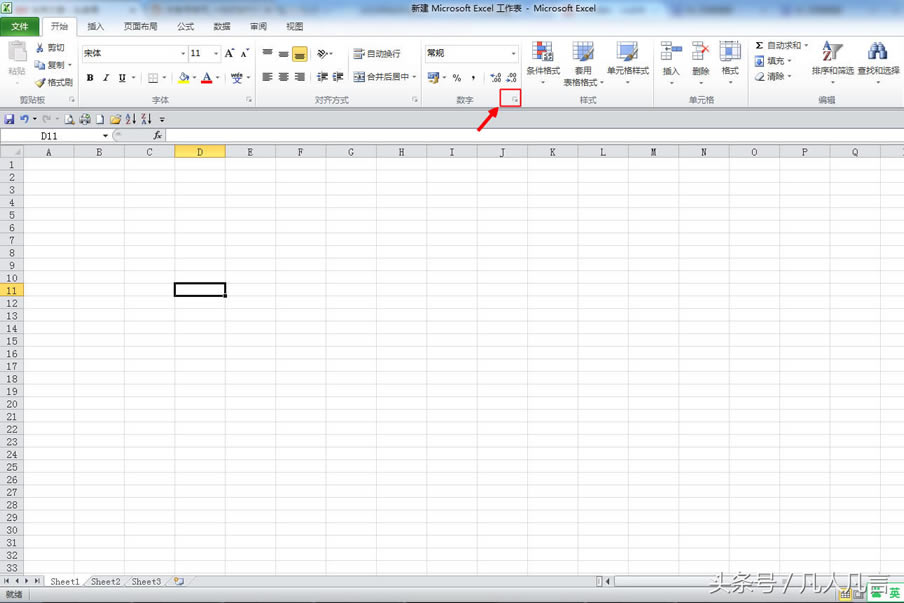This screenshot has height=603, width=904.
Task: Click Insert Worksheet after Sheet3
Action: 178,581
